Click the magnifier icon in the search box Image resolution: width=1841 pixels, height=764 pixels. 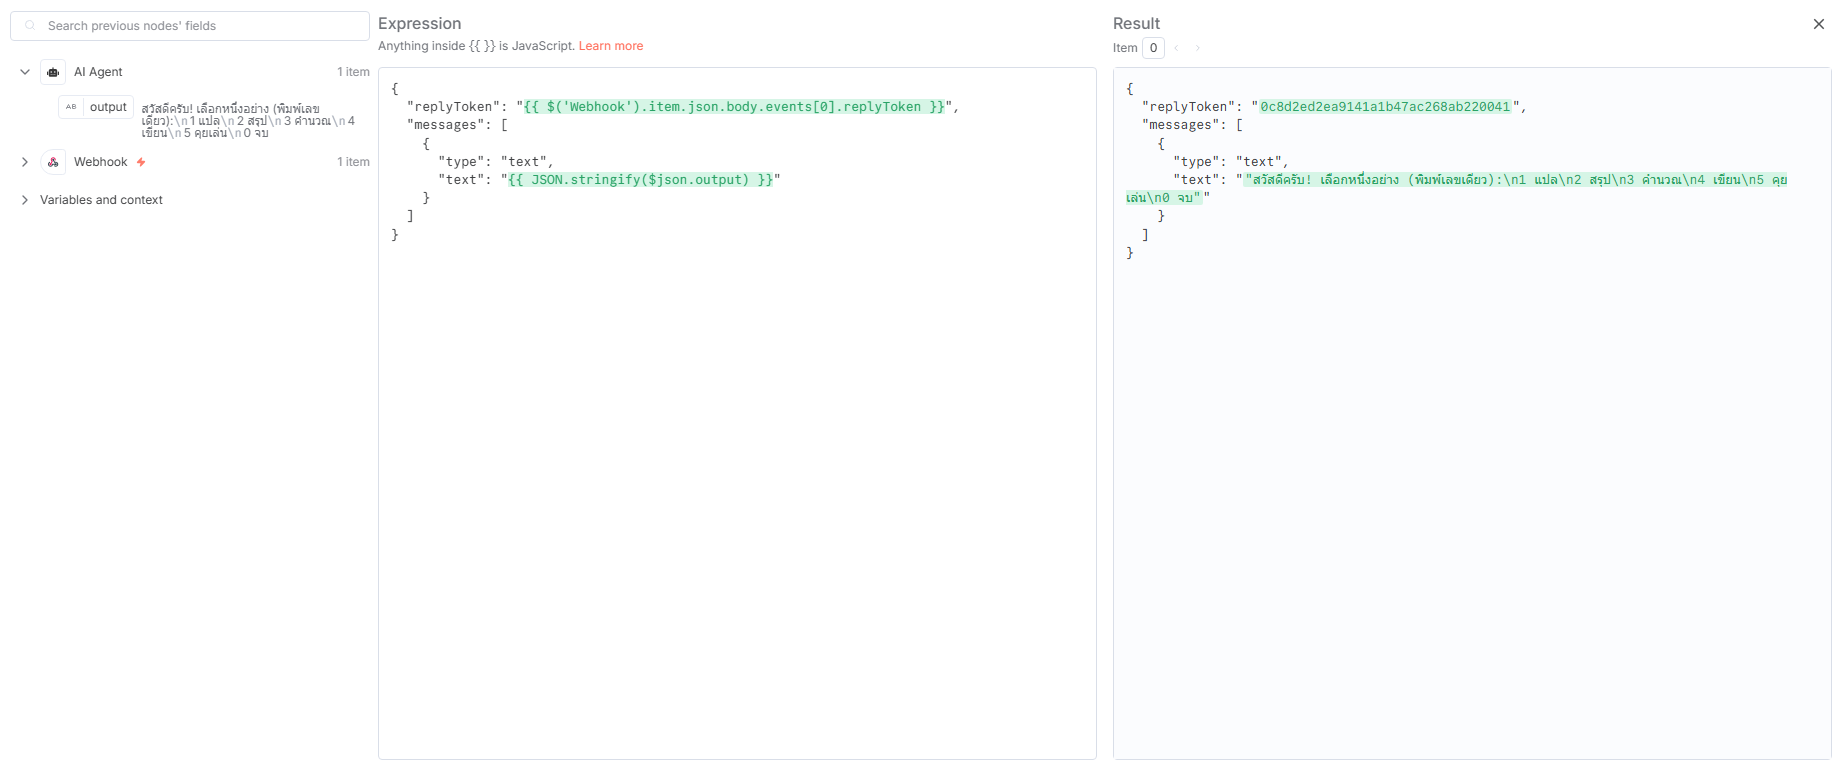30,26
